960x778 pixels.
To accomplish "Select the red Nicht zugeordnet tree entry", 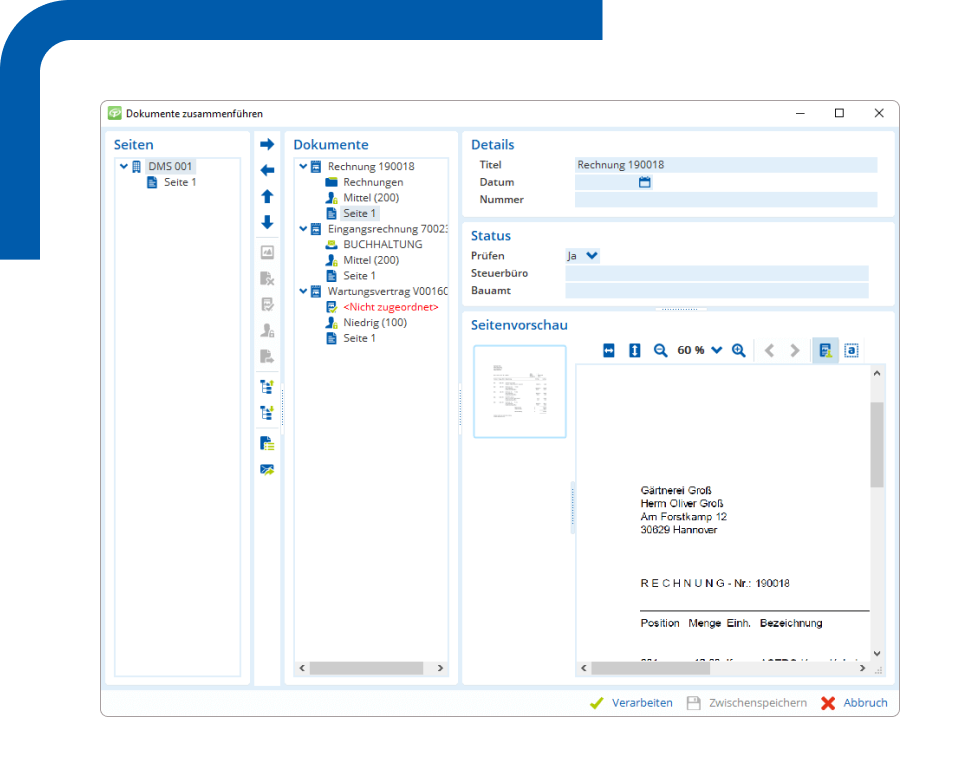I will 390,307.
